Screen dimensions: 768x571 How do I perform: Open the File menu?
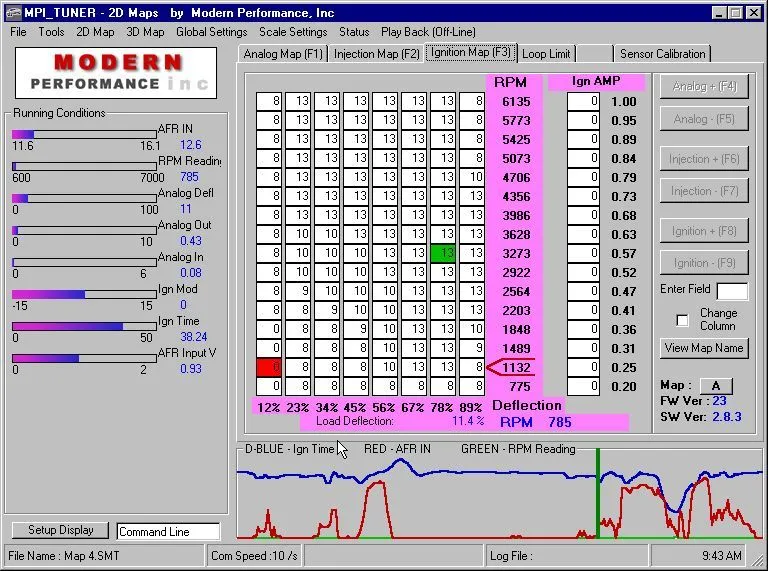(x=18, y=32)
